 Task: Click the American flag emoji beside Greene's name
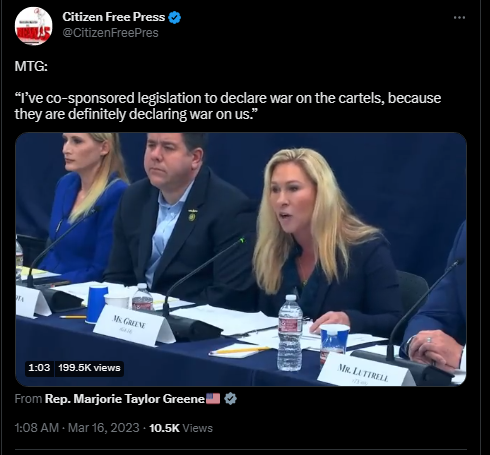pos(213,399)
